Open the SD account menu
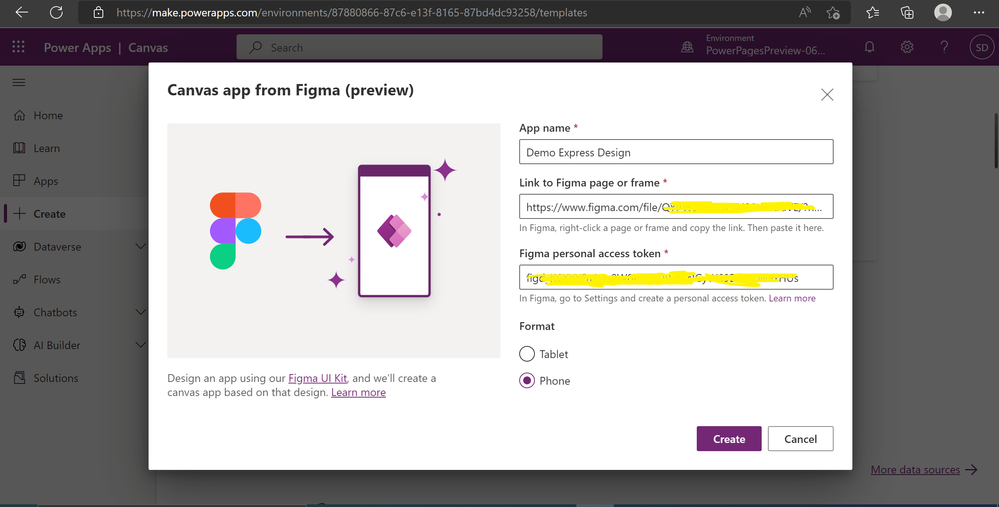This screenshot has width=999, height=507. click(x=982, y=47)
